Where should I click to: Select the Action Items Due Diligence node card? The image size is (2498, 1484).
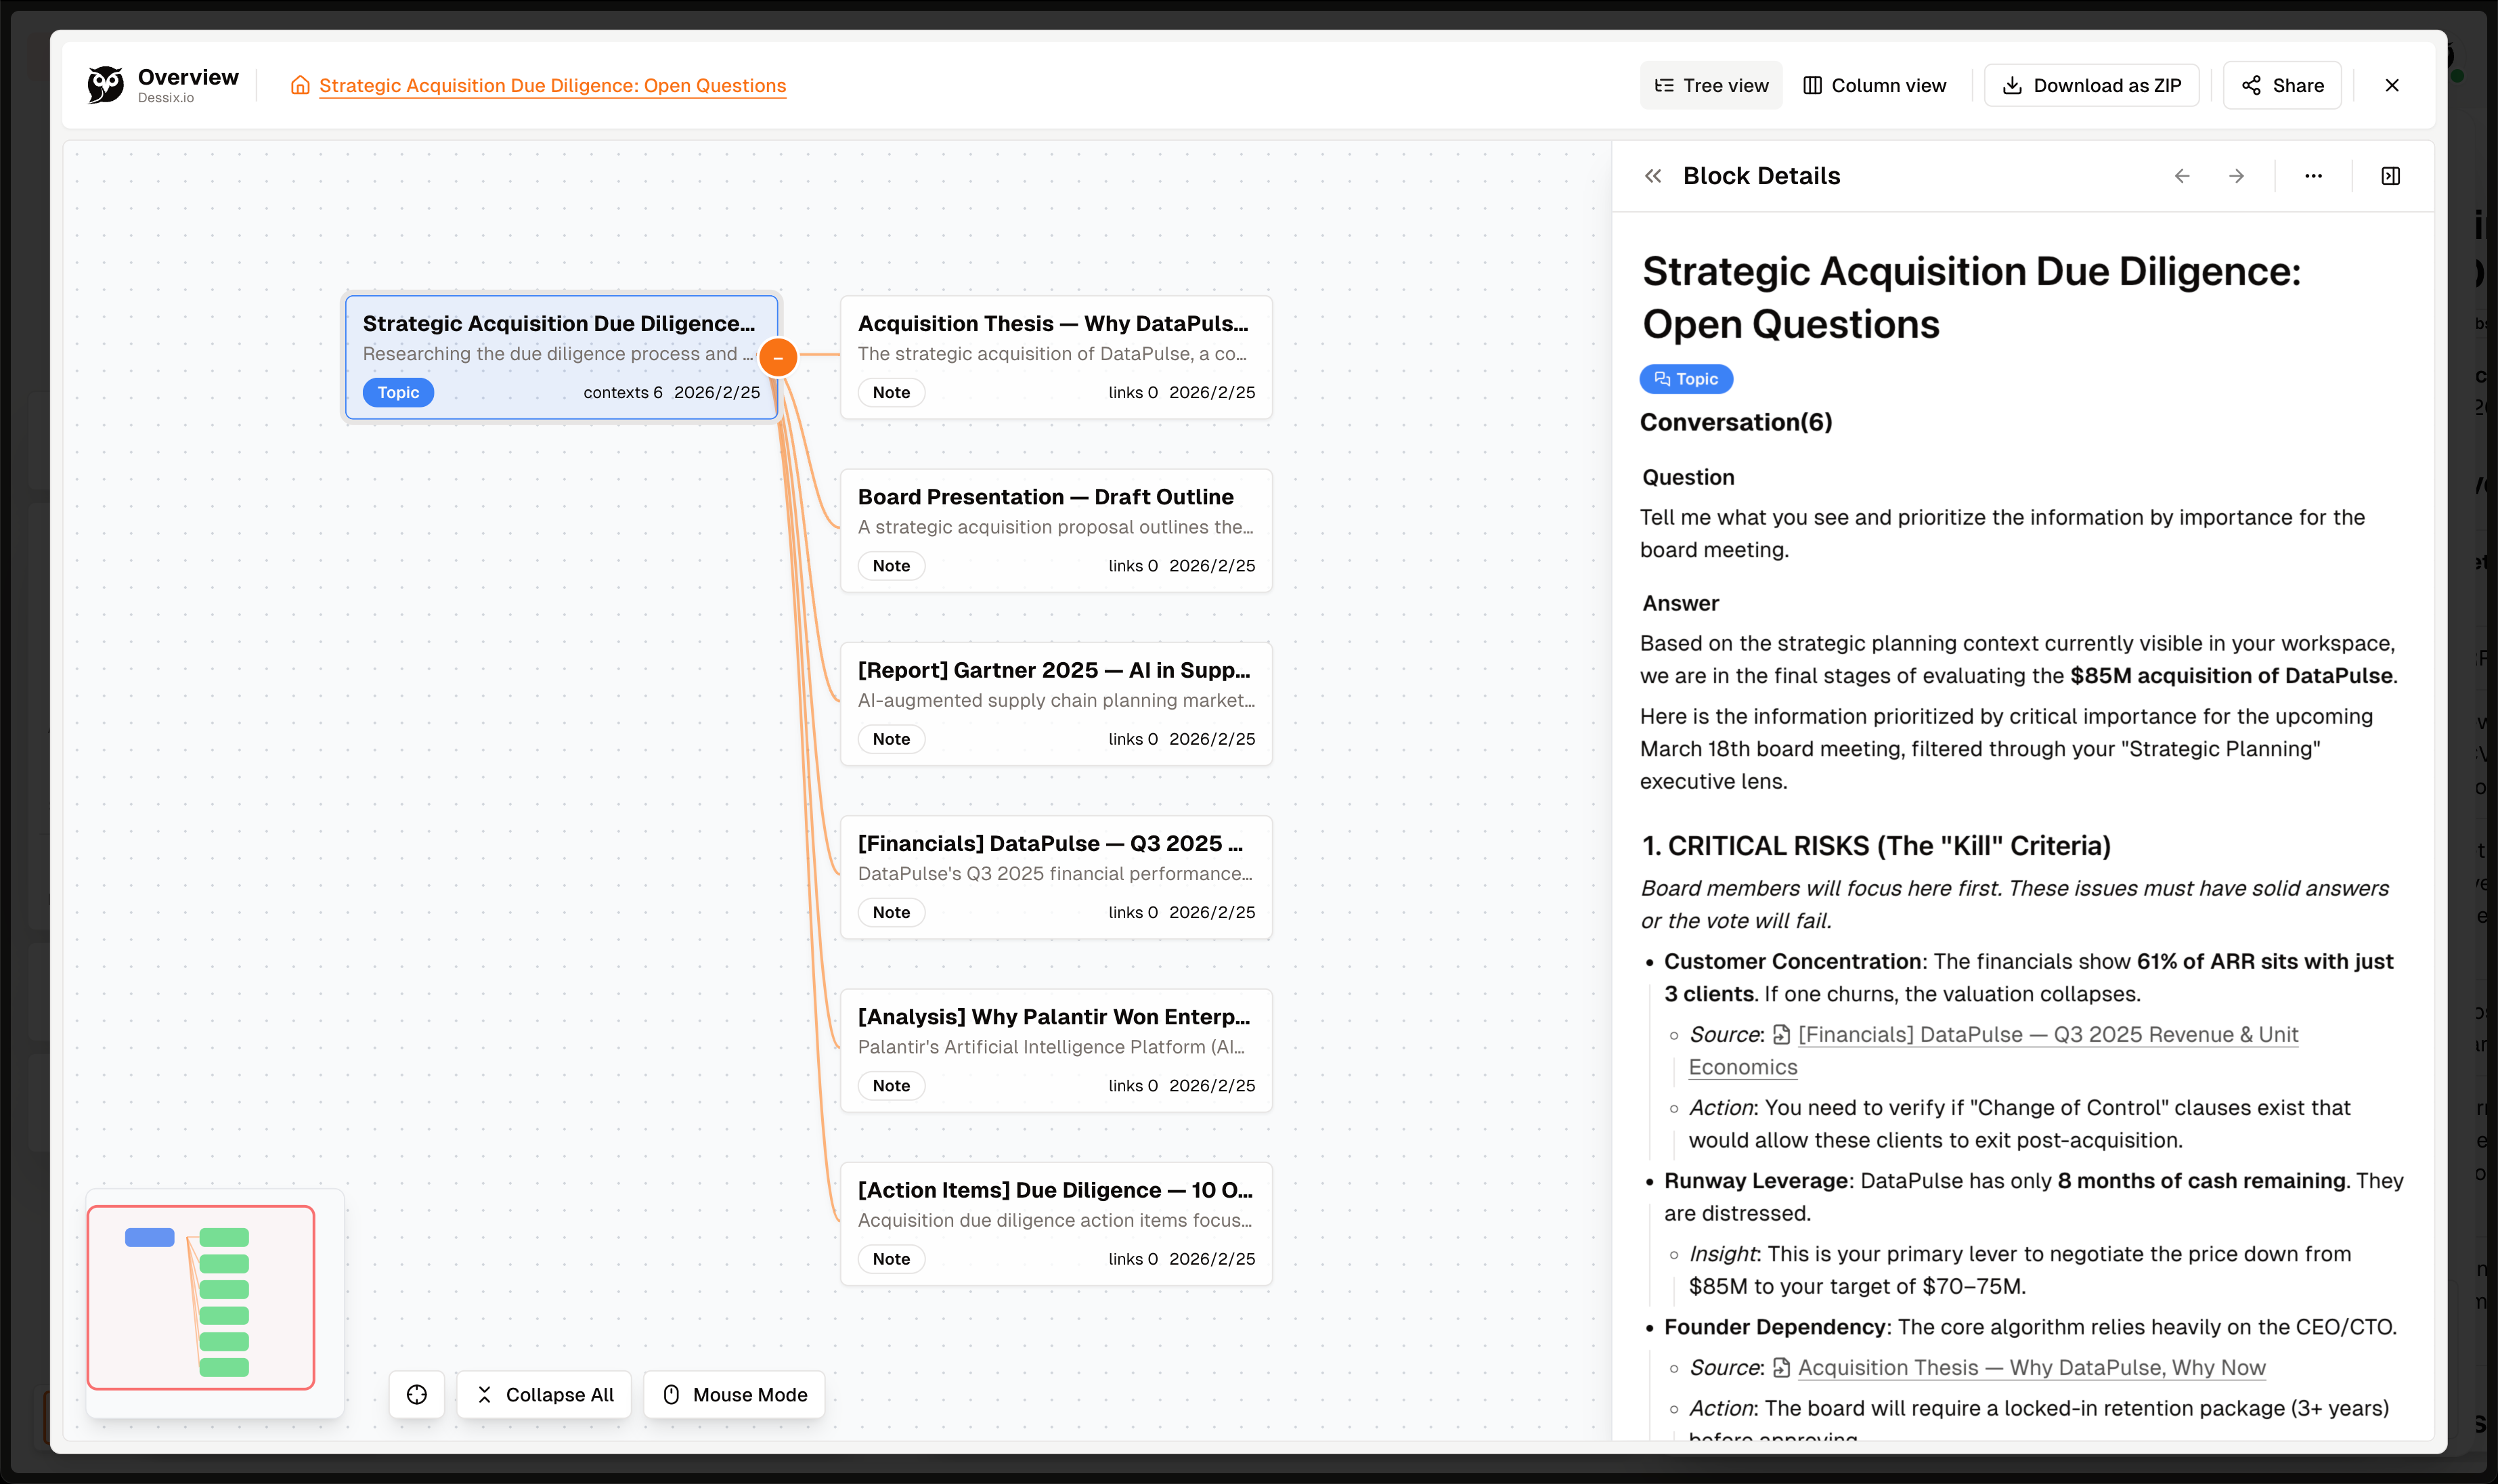1056,1222
